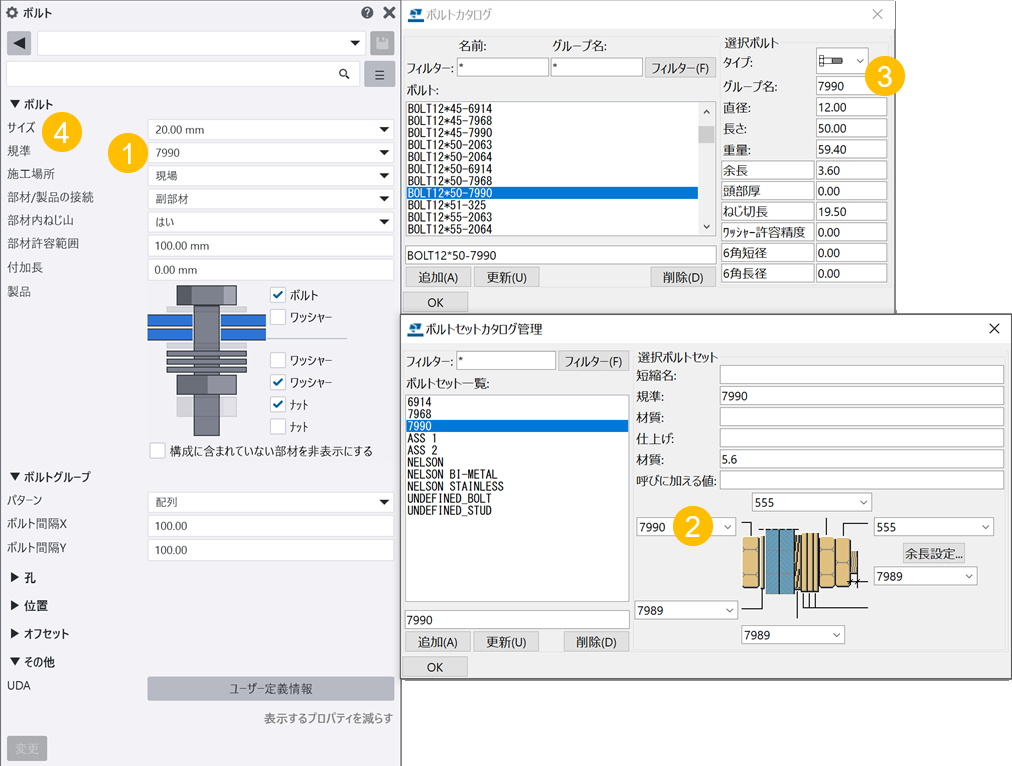Click the 直径 input field showing 12.00
The image size is (1012, 766).
click(x=851, y=107)
